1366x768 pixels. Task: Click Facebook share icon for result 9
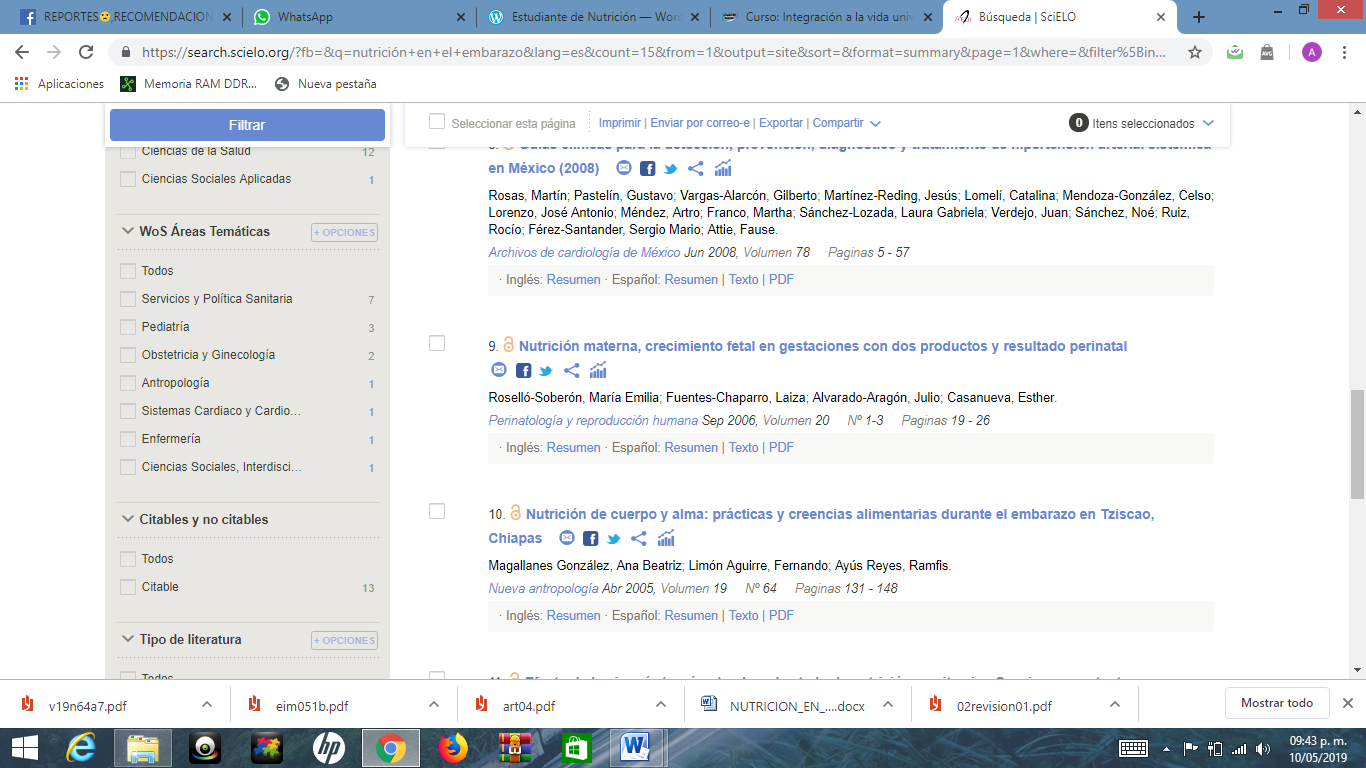coord(523,371)
